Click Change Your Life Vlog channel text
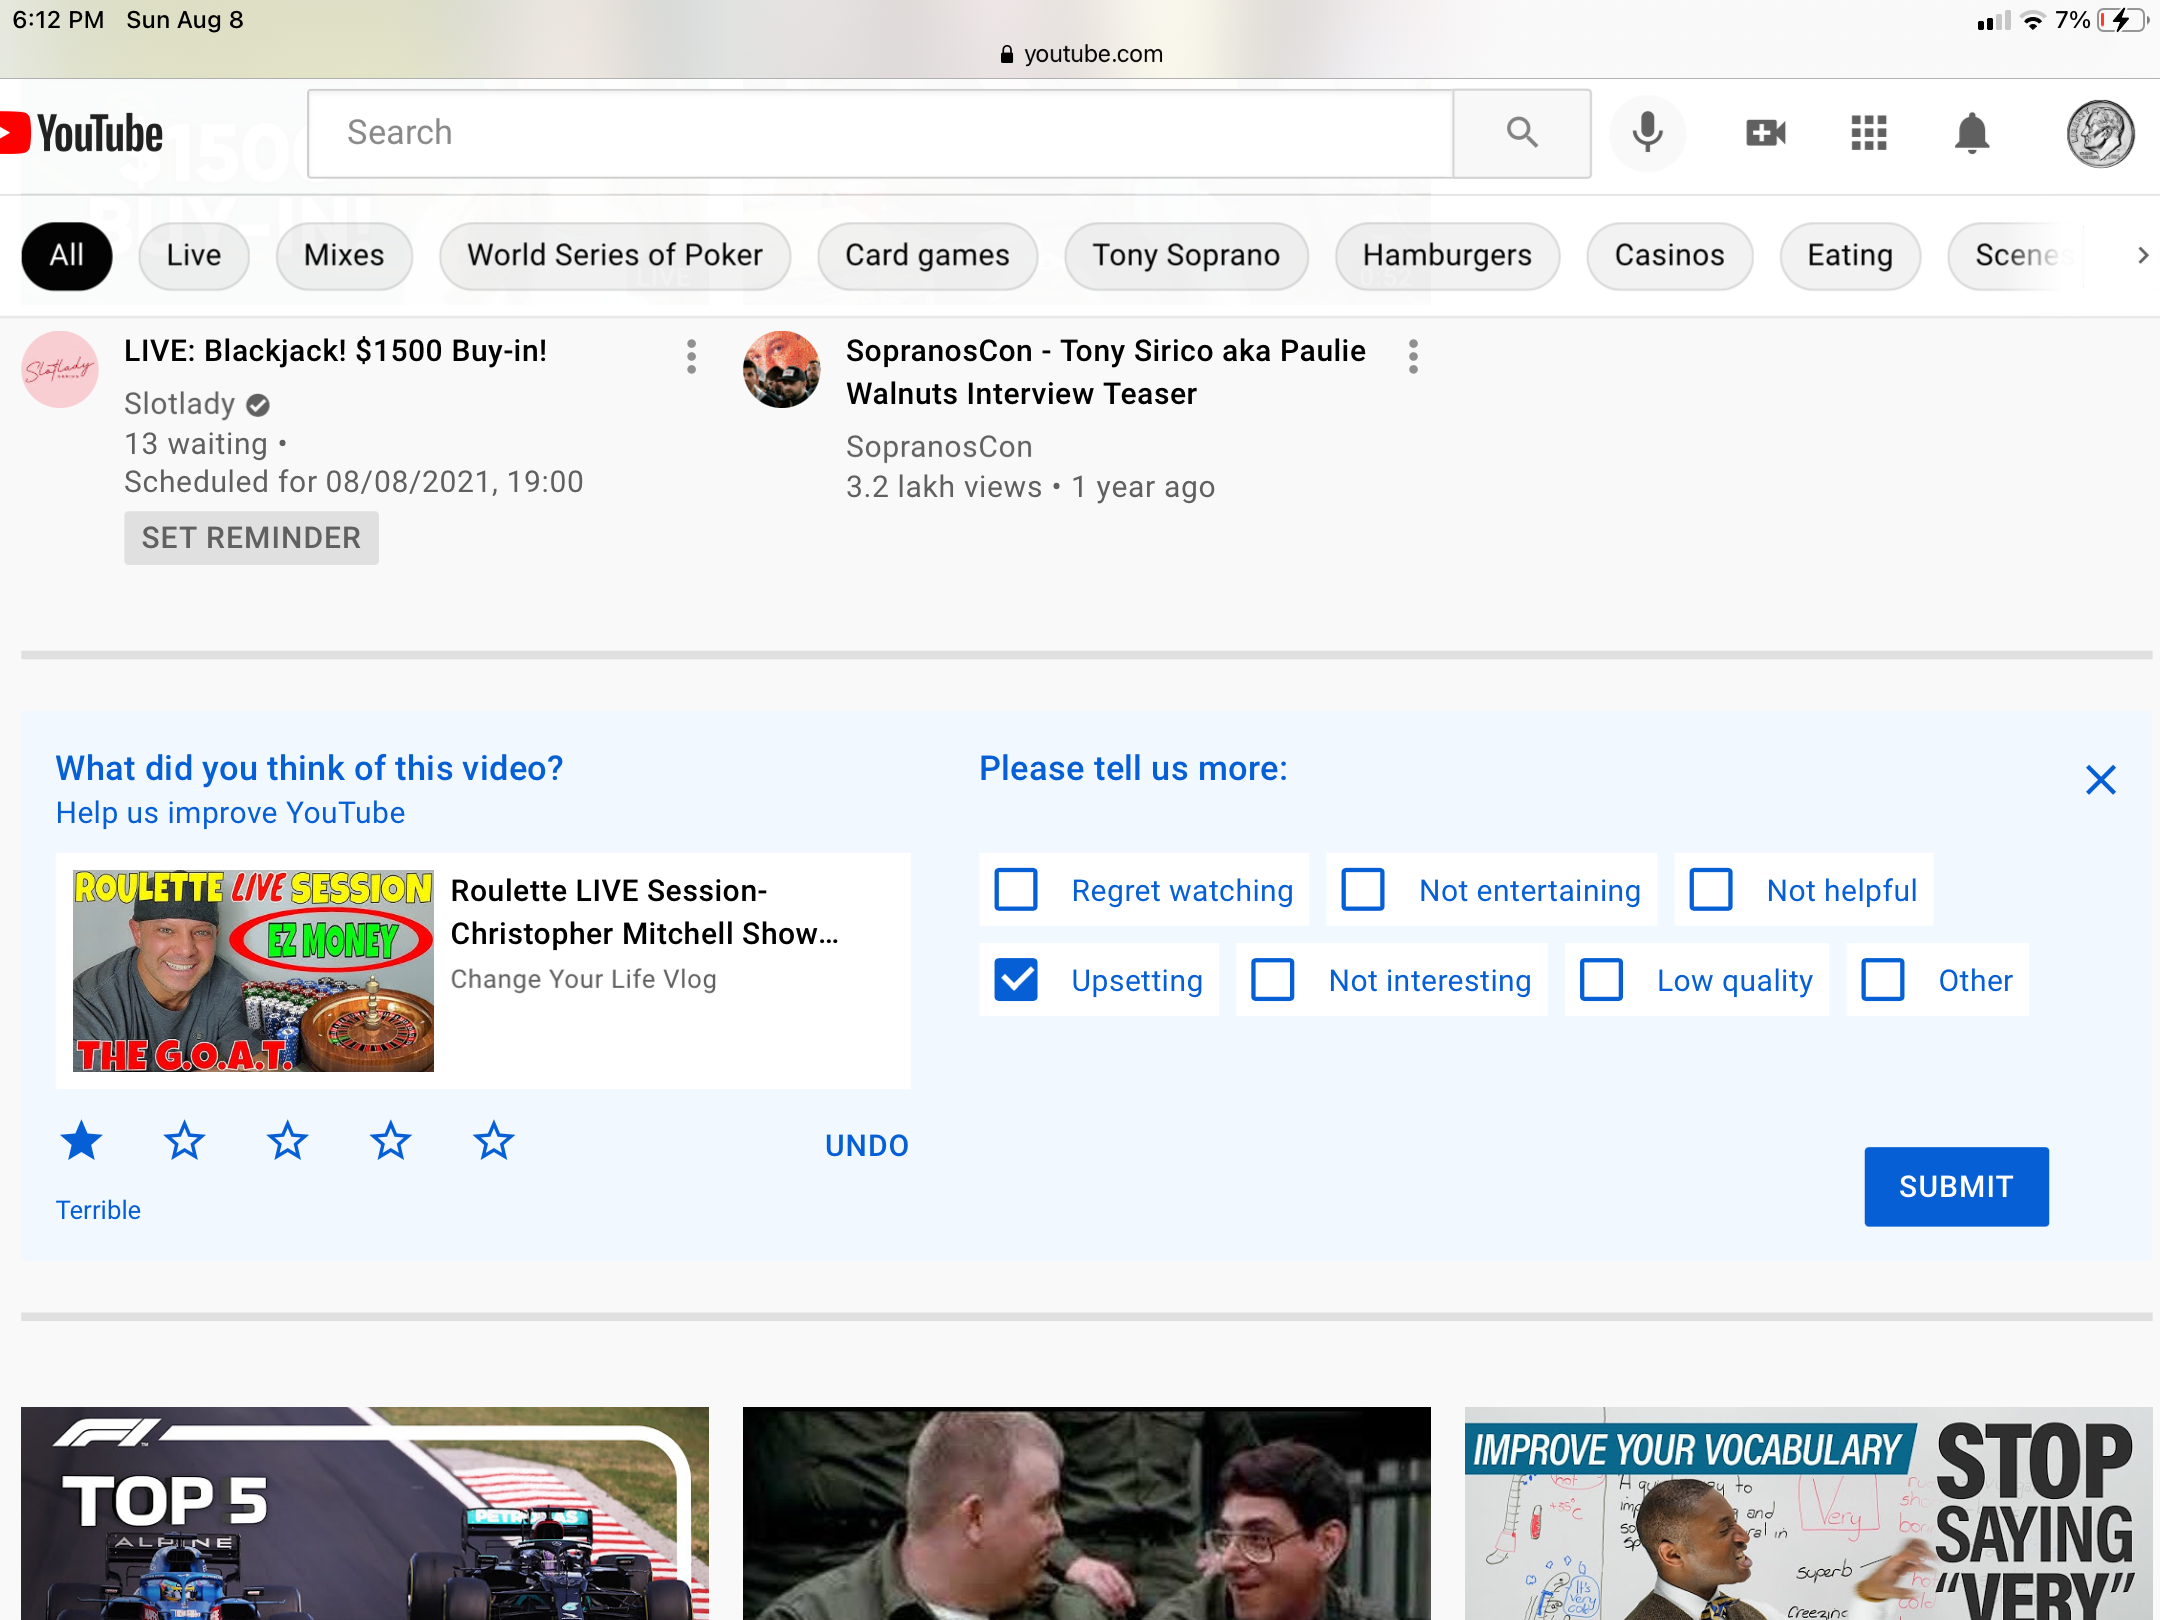Screen dimensions: 2160x1620 583,979
